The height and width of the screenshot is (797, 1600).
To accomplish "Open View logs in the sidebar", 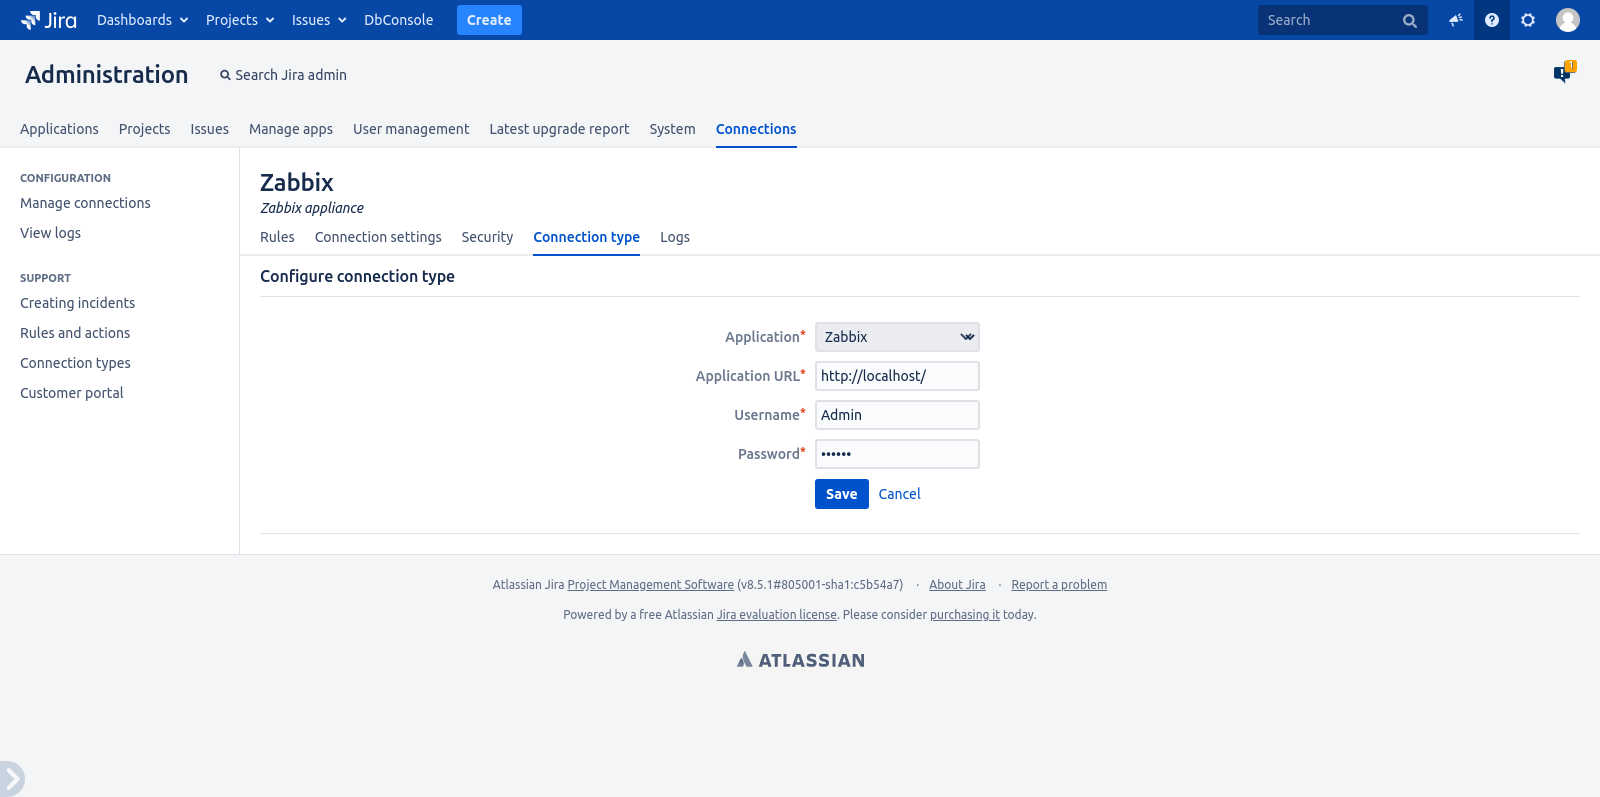I will pos(50,233).
